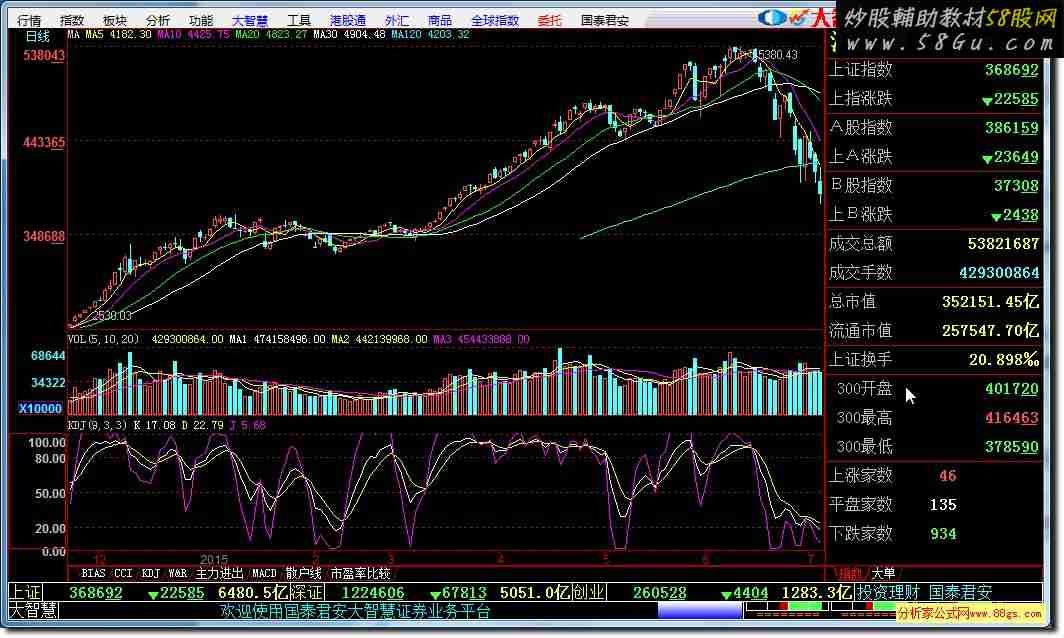The image size is (1064, 638).
Task: Click the 流通市值 value 257547.70亿
Action: coord(990,331)
